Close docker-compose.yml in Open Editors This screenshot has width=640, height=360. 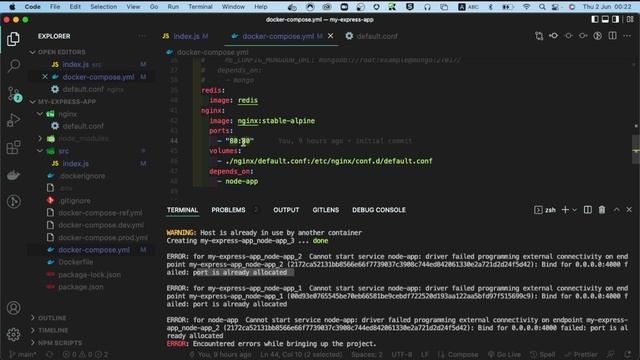tap(45, 77)
